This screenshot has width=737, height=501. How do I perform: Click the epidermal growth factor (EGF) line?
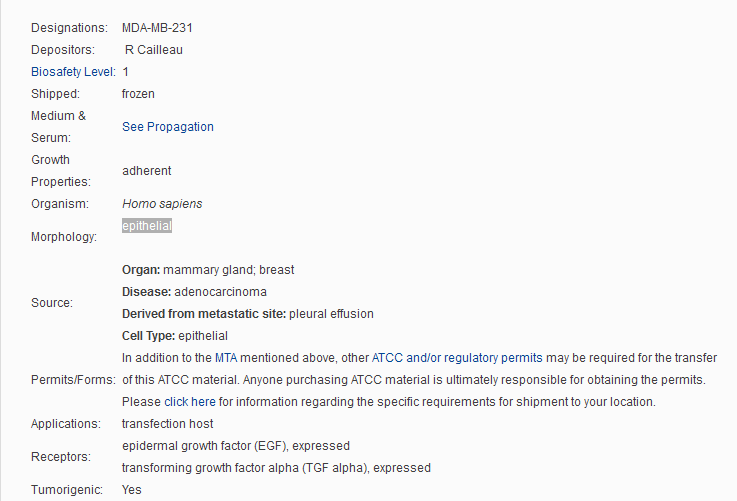click(x=235, y=446)
